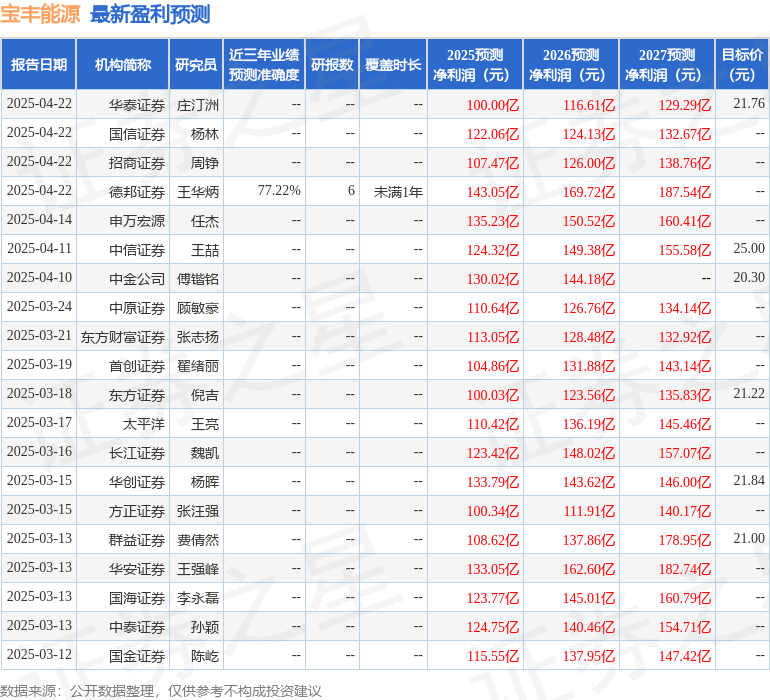This screenshot has width=770, height=700.
Task: Open the 东方财富证券 institution entry
Action: coord(123,337)
